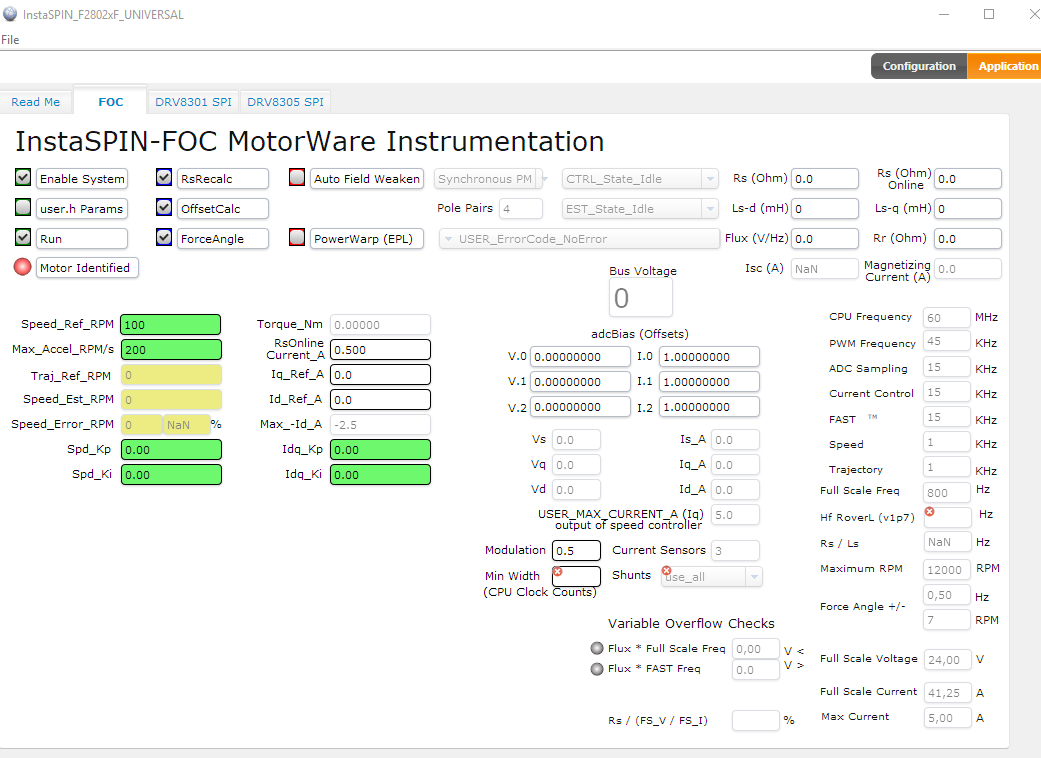Click the error icon in the Min Width field
The image size is (1041, 758).
558,571
